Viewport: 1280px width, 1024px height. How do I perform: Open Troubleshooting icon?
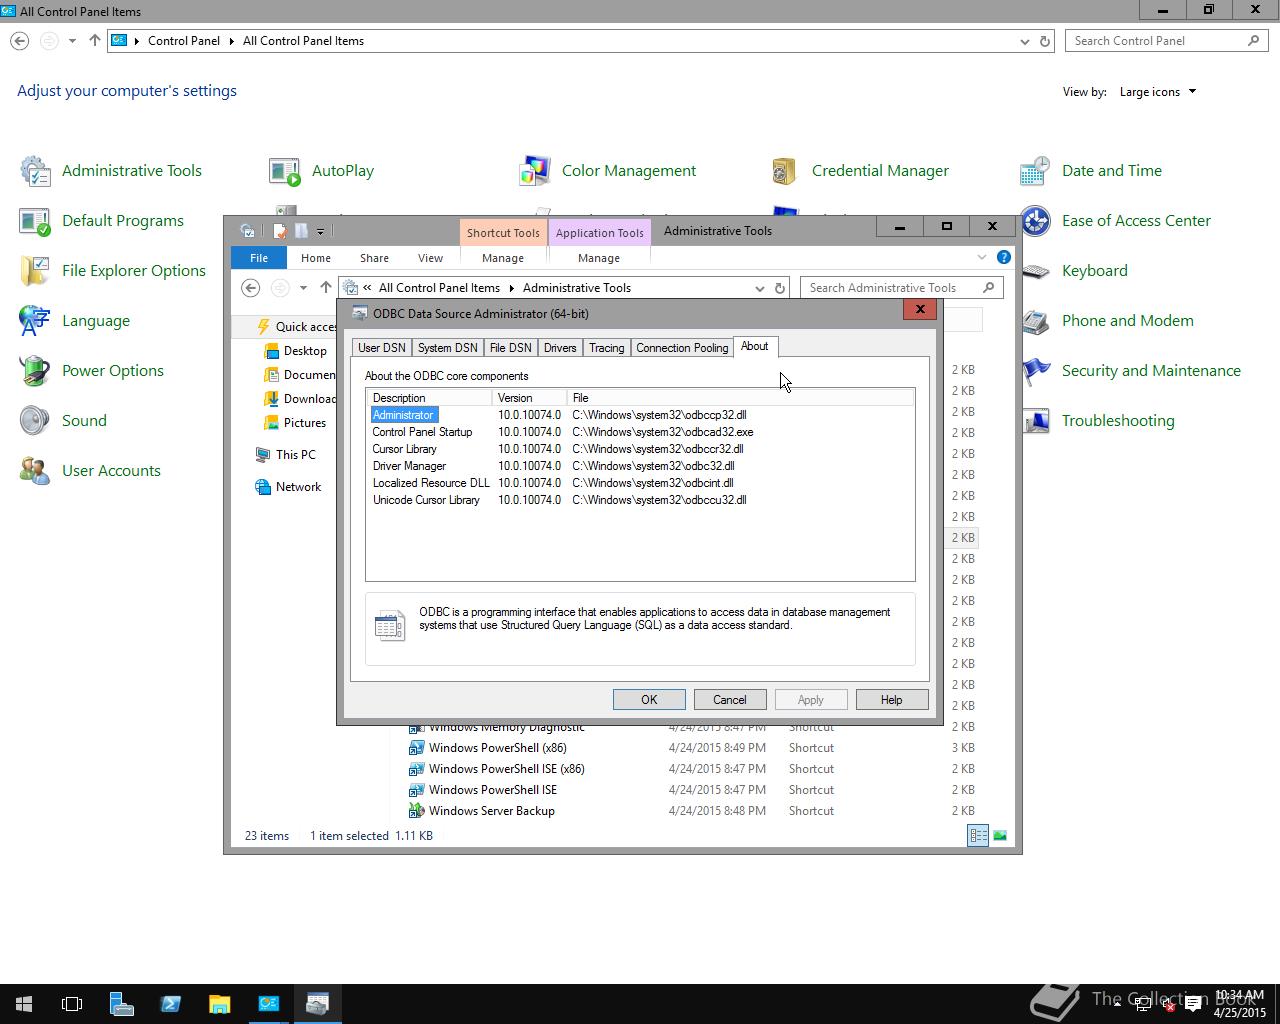point(1097,421)
